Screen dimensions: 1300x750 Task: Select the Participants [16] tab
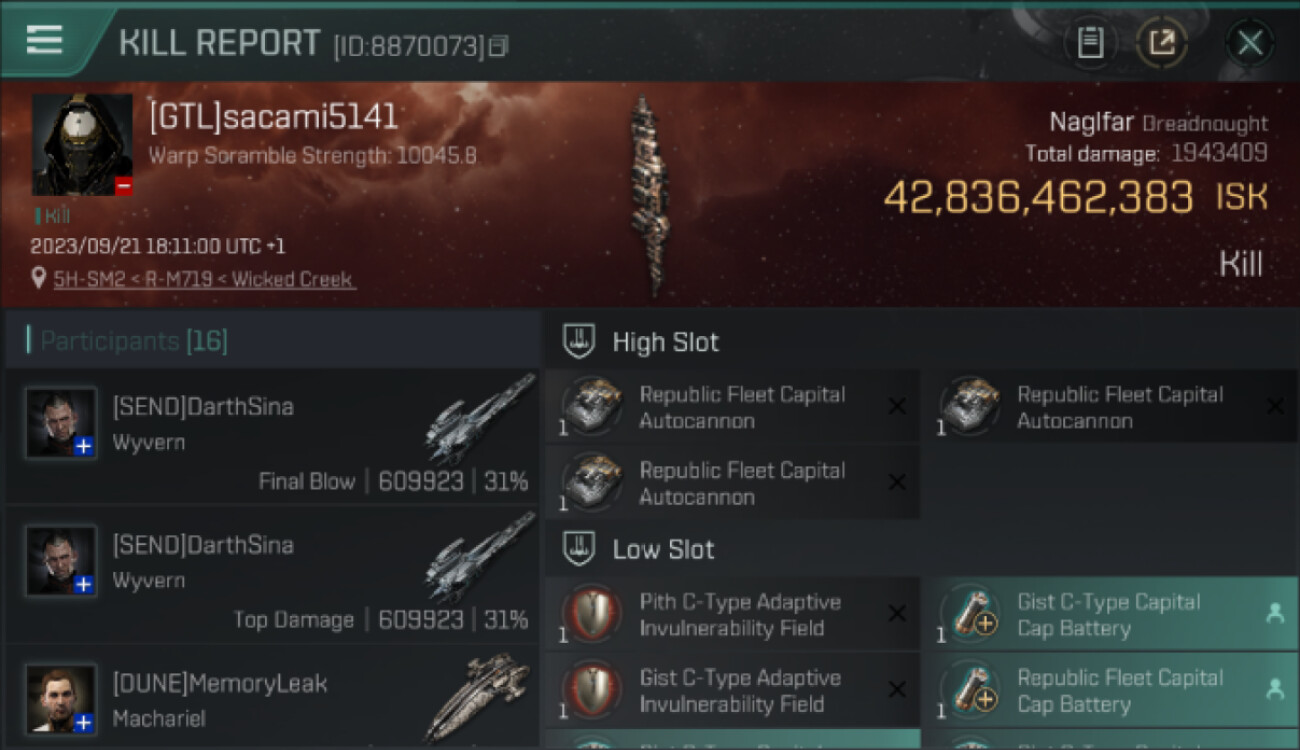click(x=133, y=341)
